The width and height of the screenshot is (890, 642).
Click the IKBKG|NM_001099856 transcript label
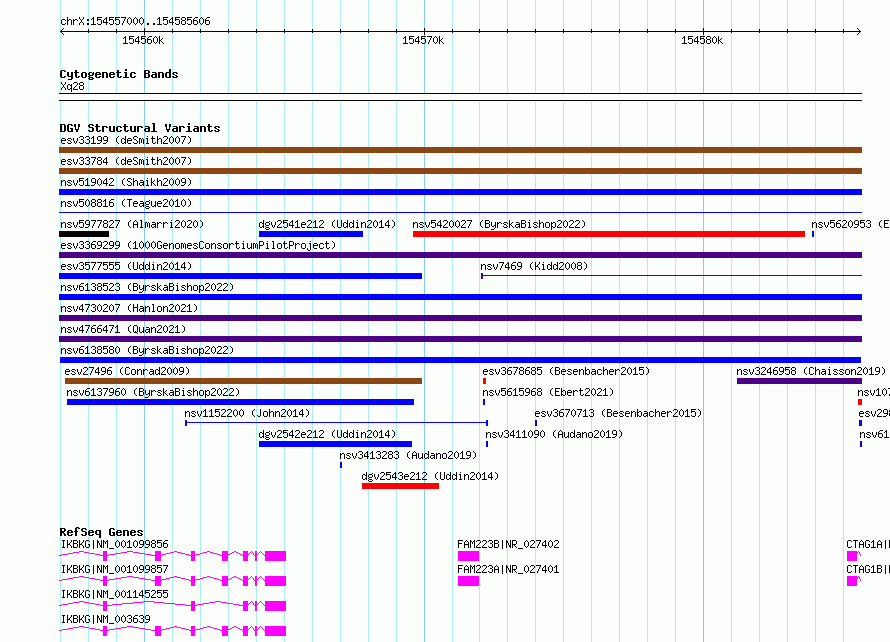point(115,544)
